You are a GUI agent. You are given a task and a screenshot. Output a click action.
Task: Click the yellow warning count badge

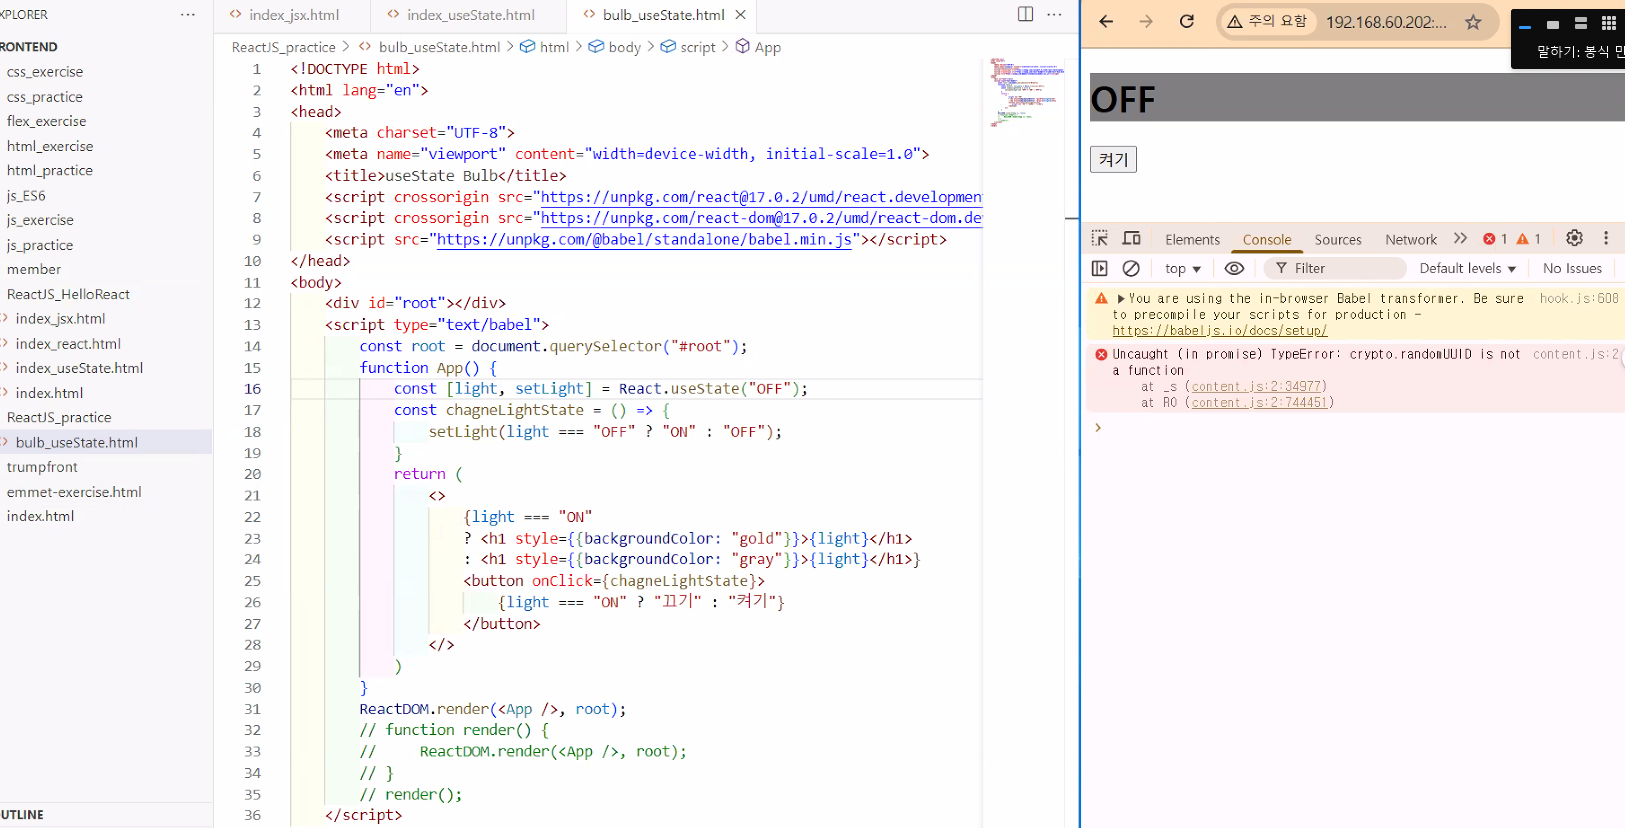[x=1529, y=239]
